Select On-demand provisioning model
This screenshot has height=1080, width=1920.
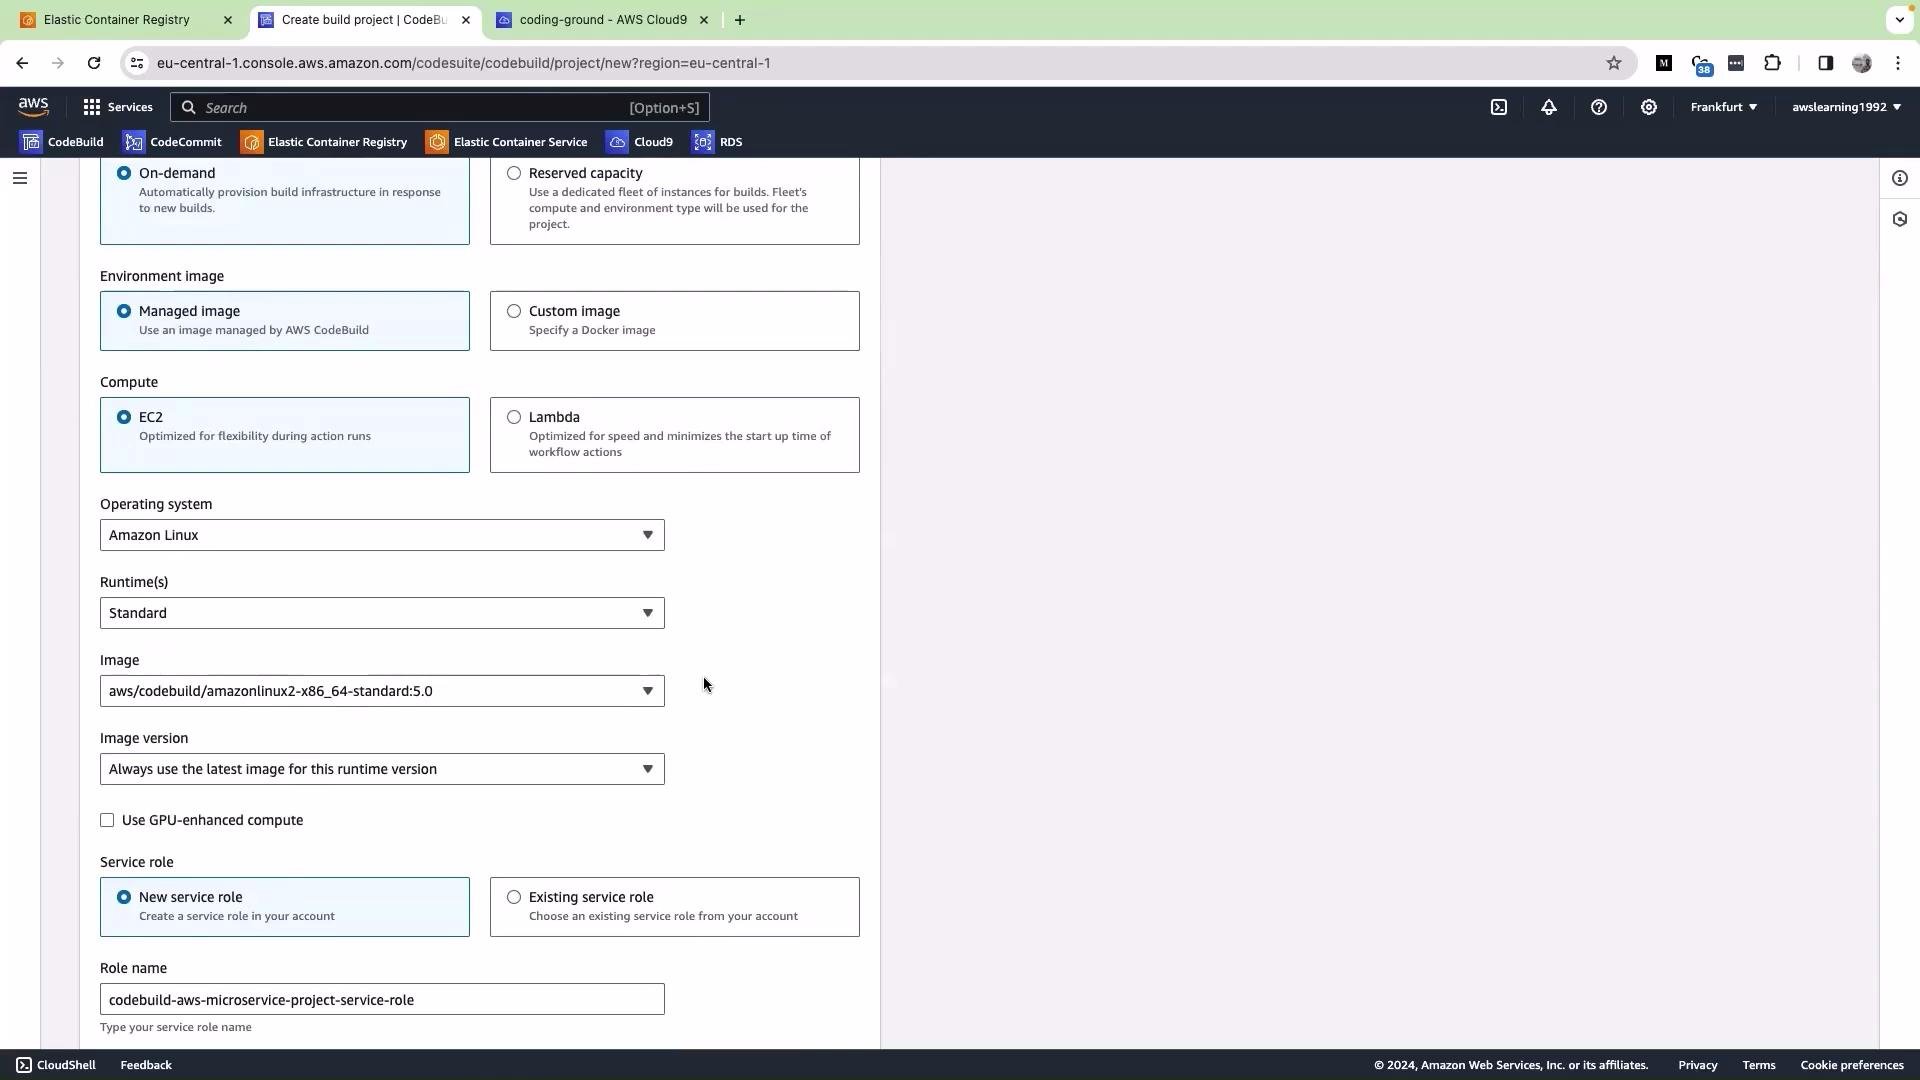pyautogui.click(x=124, y=173)
